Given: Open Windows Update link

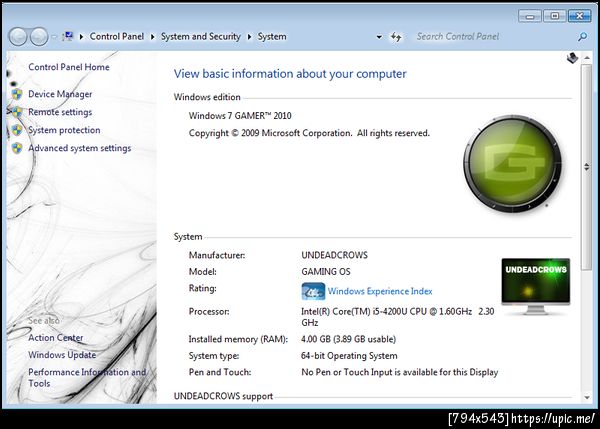Looking at the screenshot, I should (x=62, y=355).
